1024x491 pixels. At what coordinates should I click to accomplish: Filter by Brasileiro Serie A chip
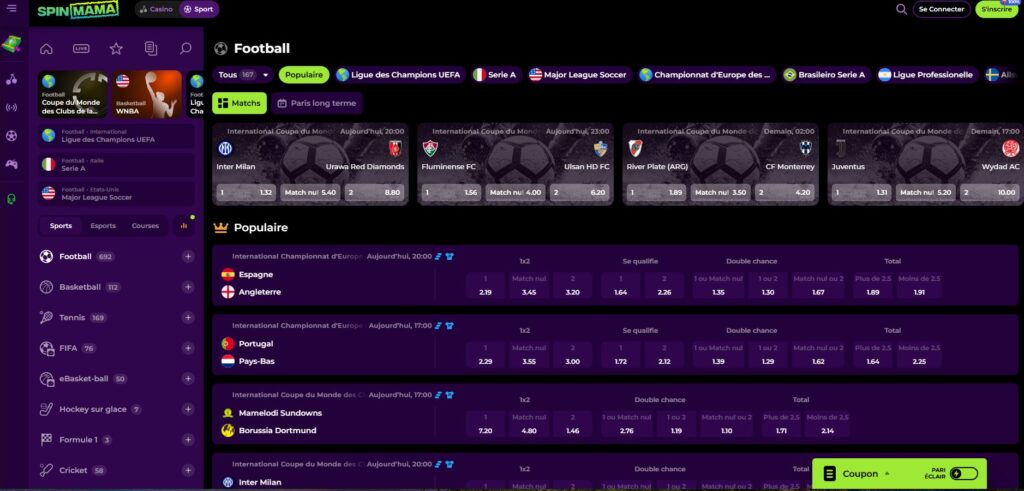[824, 75]
